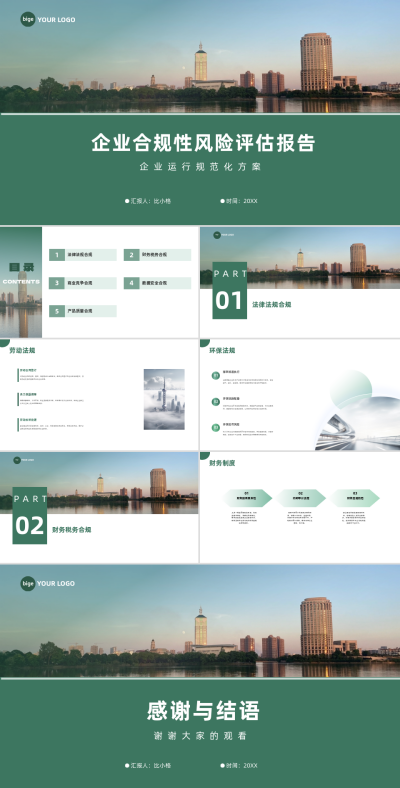Click the small logo on PART 01 slide

[x=217, y=235]
